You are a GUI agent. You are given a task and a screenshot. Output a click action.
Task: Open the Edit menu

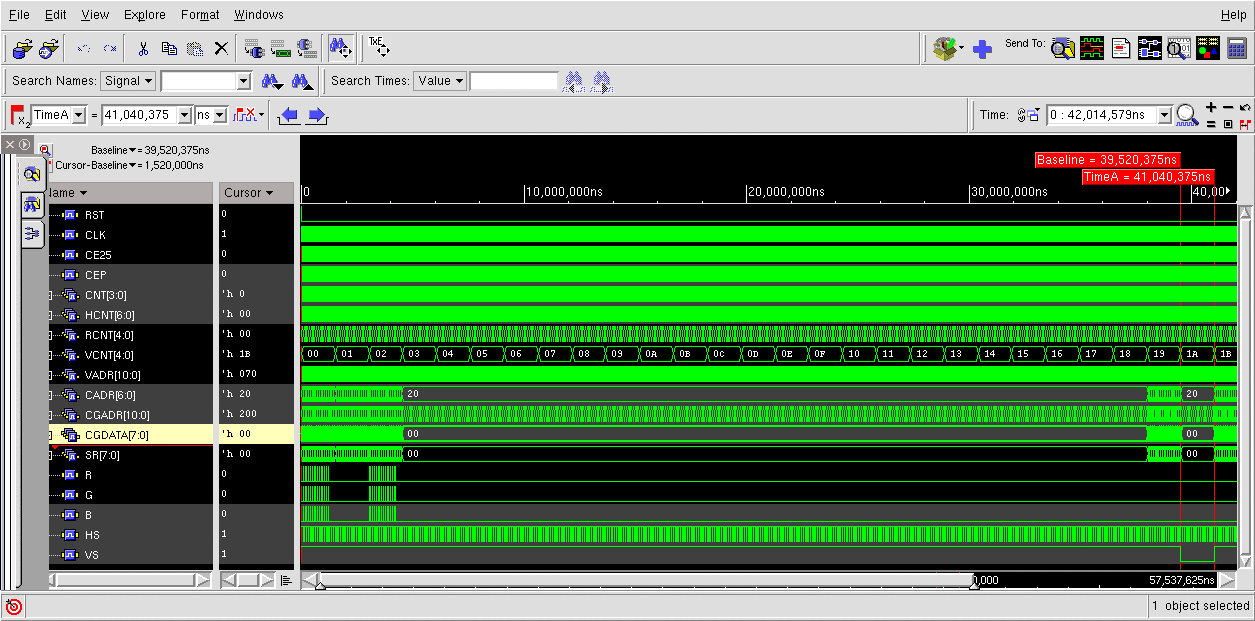click(x=56, y=15)
